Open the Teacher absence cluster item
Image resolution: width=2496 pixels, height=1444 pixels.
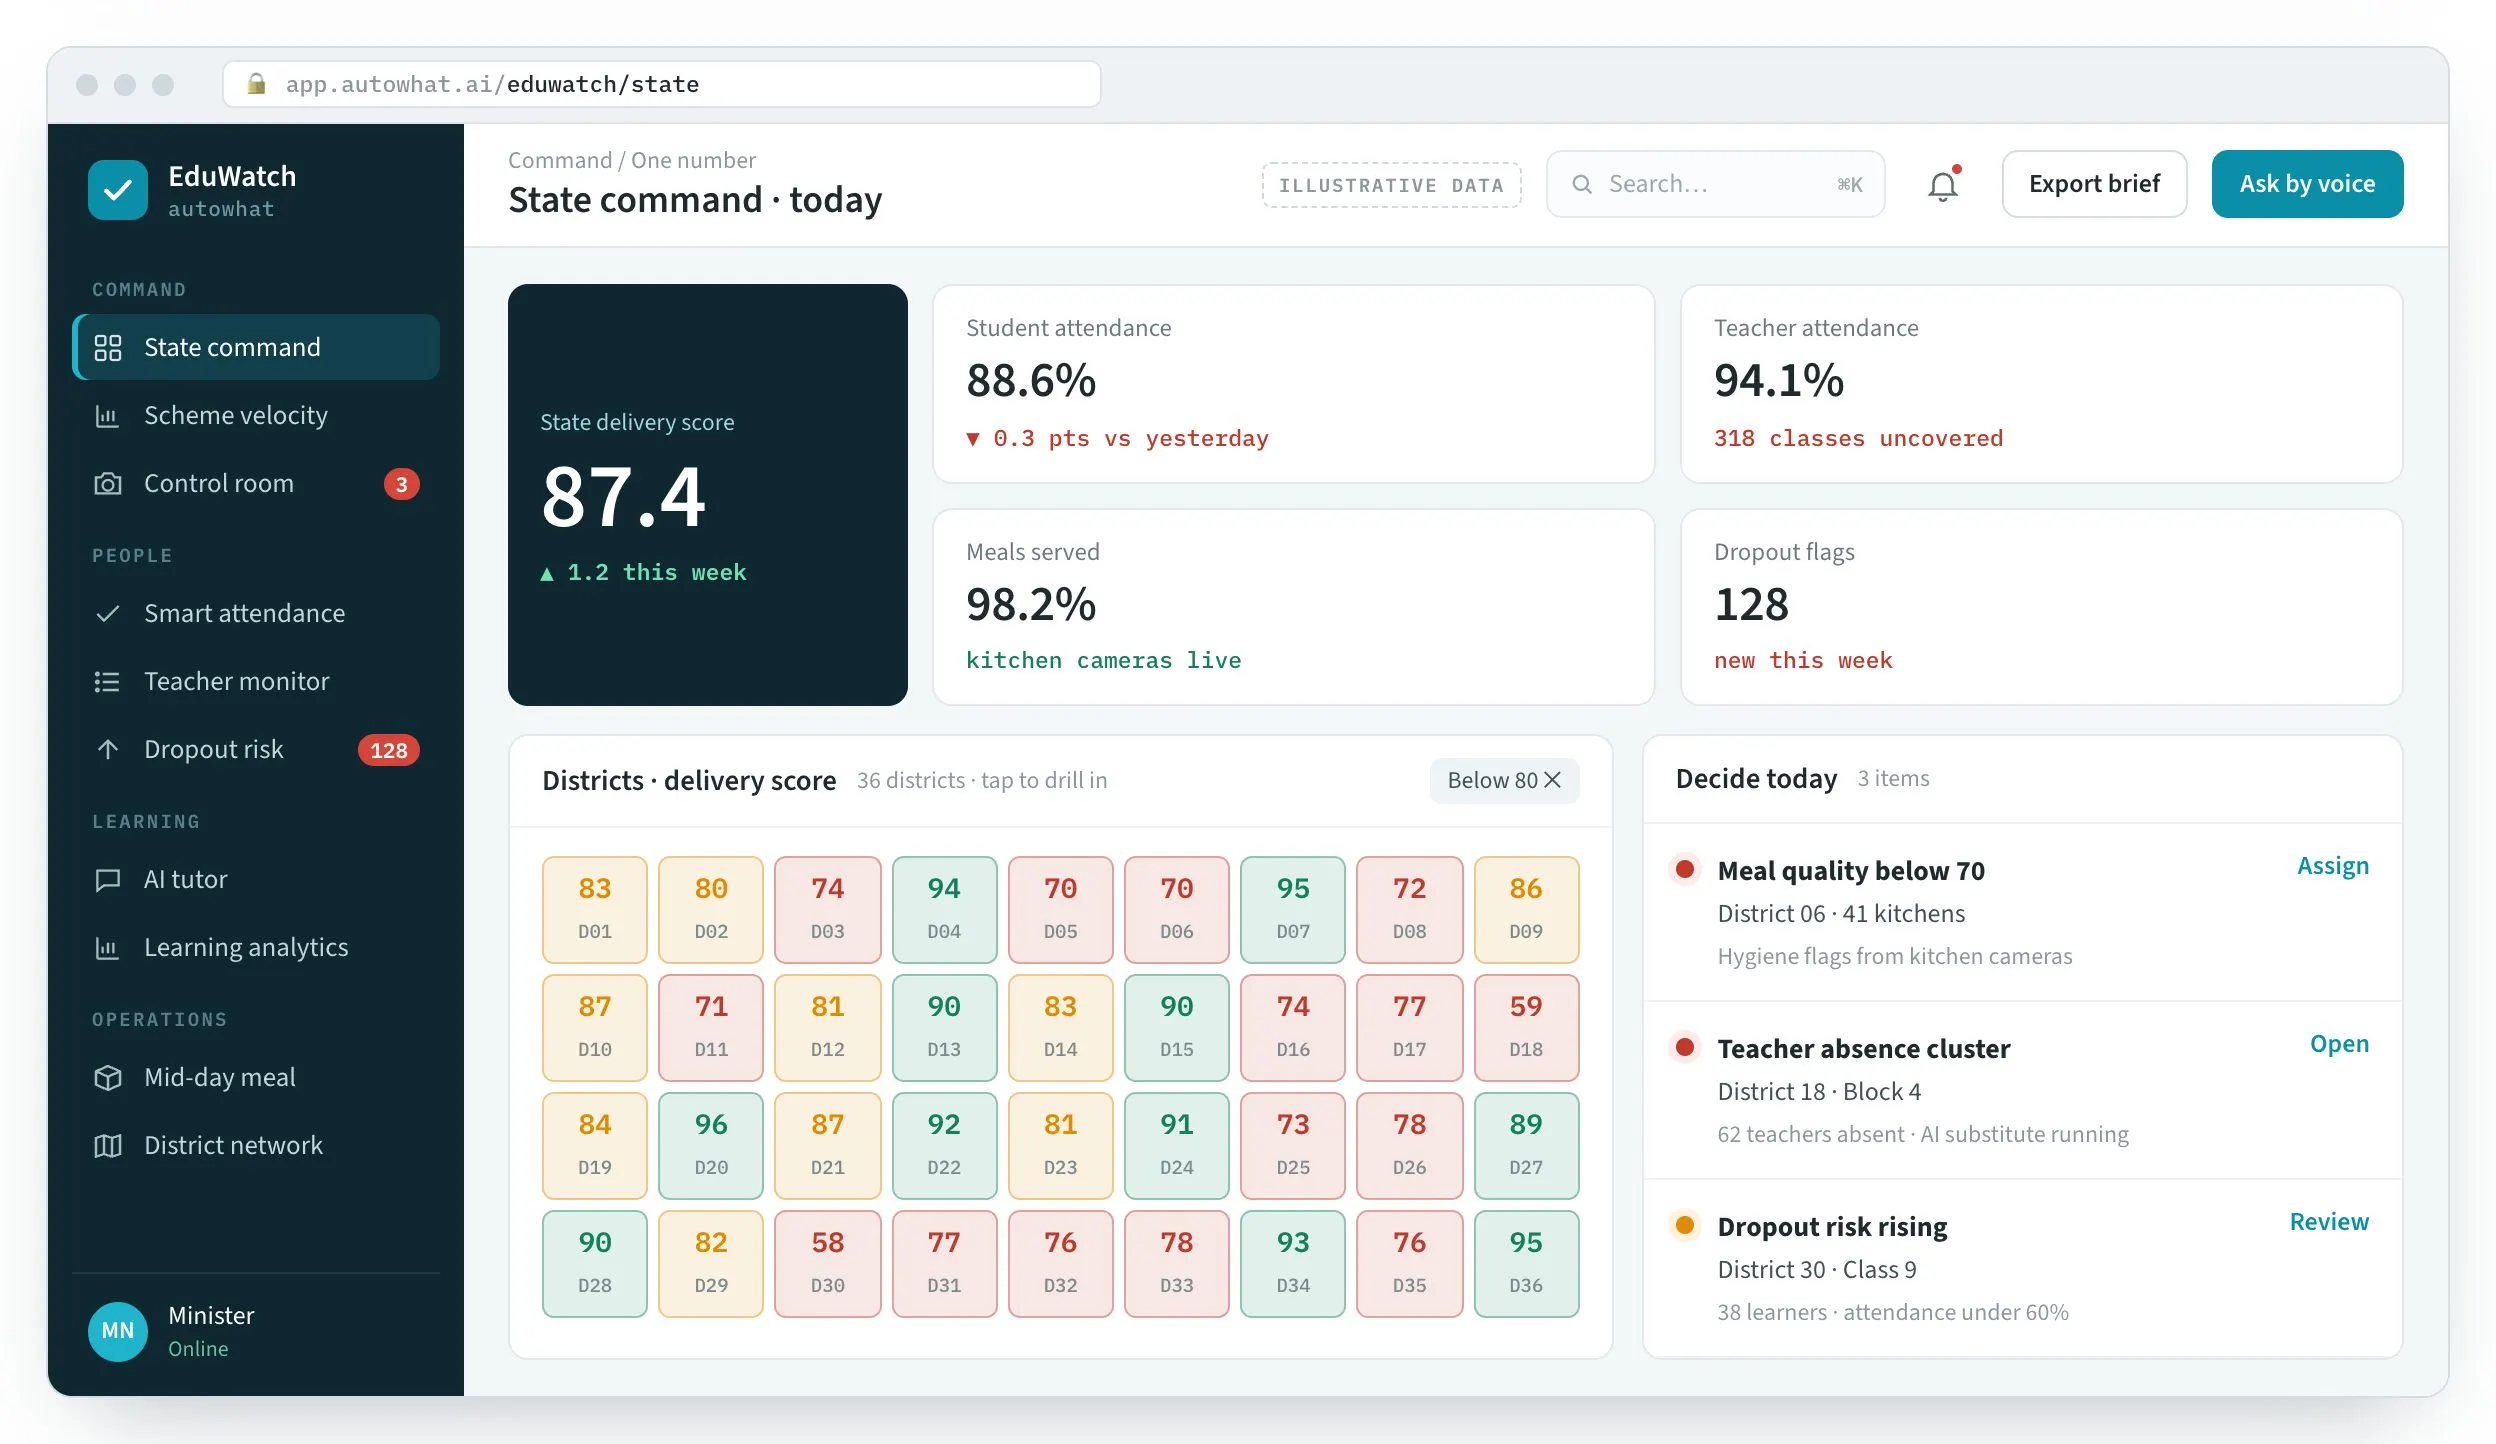pyautogui.click(x=2339, y=1044)
